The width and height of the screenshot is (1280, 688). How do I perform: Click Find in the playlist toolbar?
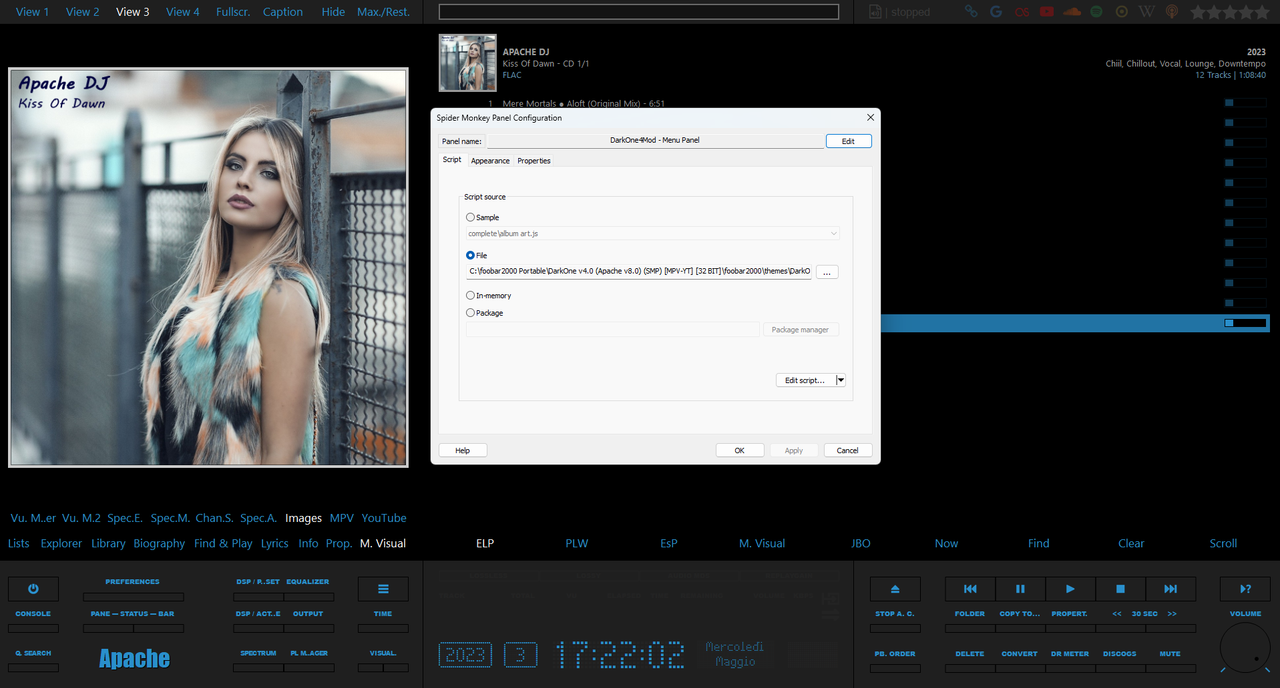click(1039, 543)
